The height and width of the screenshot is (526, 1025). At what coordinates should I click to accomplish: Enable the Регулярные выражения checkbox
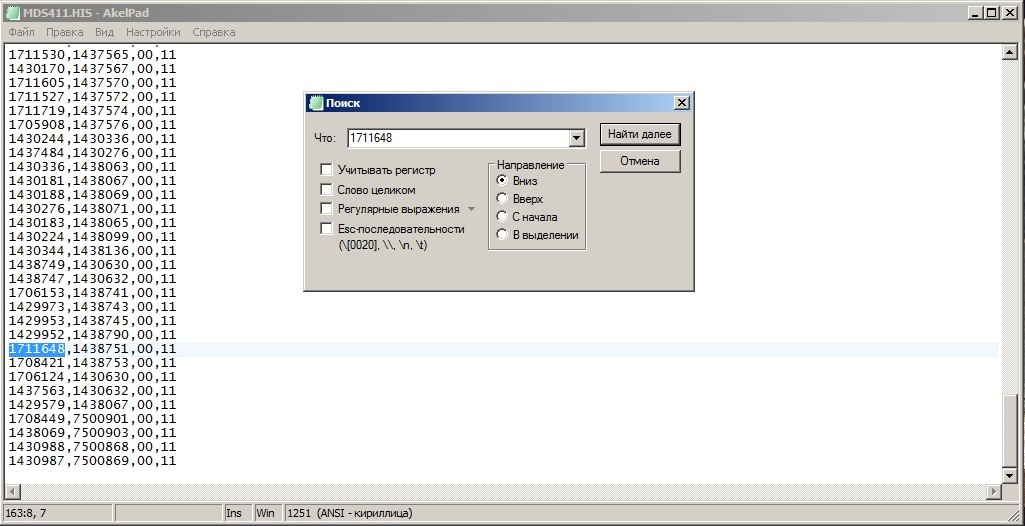click(x=326, y=209)
